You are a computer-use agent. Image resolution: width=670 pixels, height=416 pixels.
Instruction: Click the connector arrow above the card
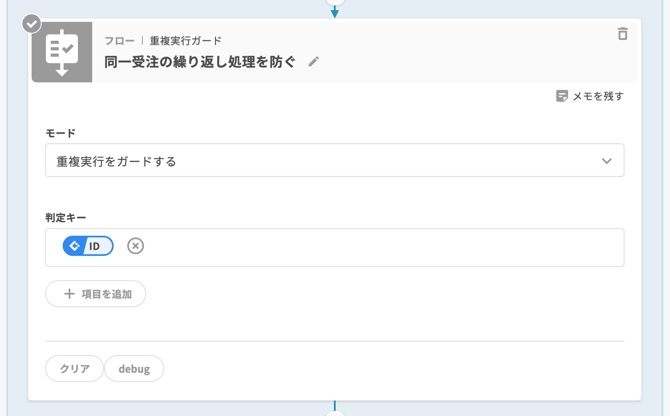point(335,11)
